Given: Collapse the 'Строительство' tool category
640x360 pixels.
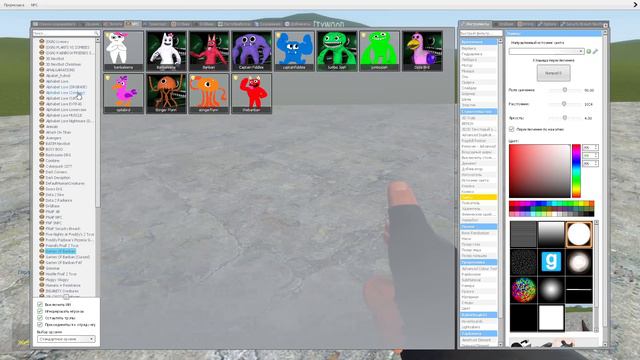Looking at the screenshot, I should 478,111.
